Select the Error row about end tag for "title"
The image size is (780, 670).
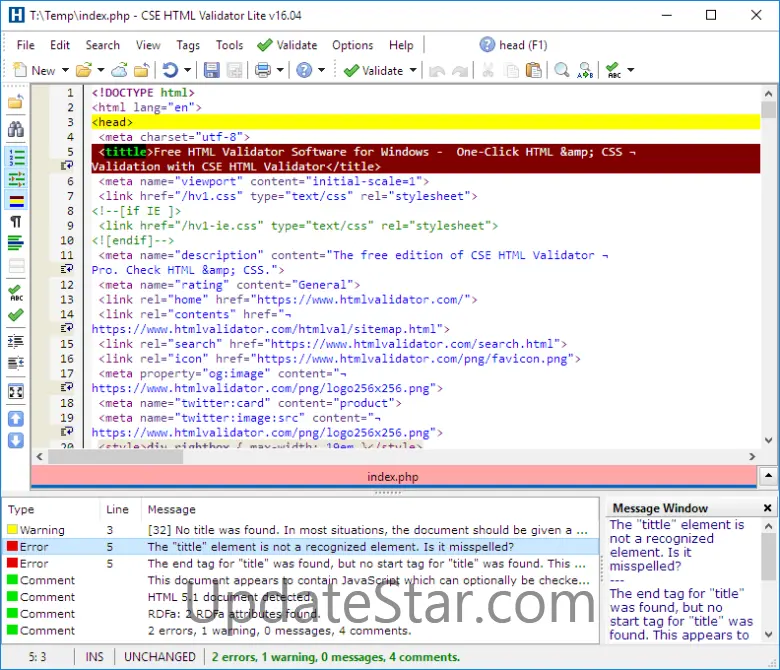coord(301,564)
